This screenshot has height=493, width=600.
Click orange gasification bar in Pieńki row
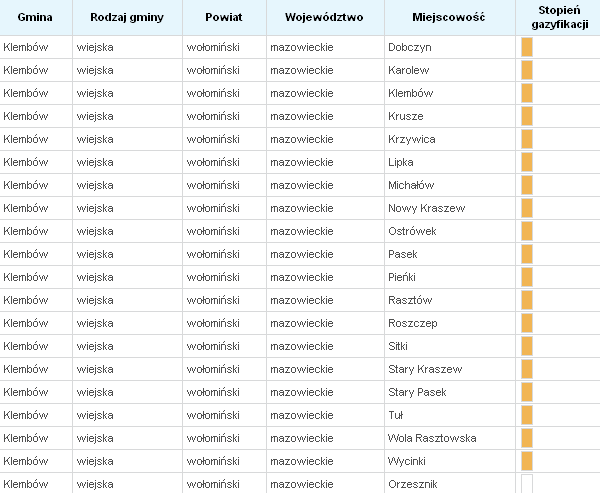pyautogui.click(x=527, y=277)
